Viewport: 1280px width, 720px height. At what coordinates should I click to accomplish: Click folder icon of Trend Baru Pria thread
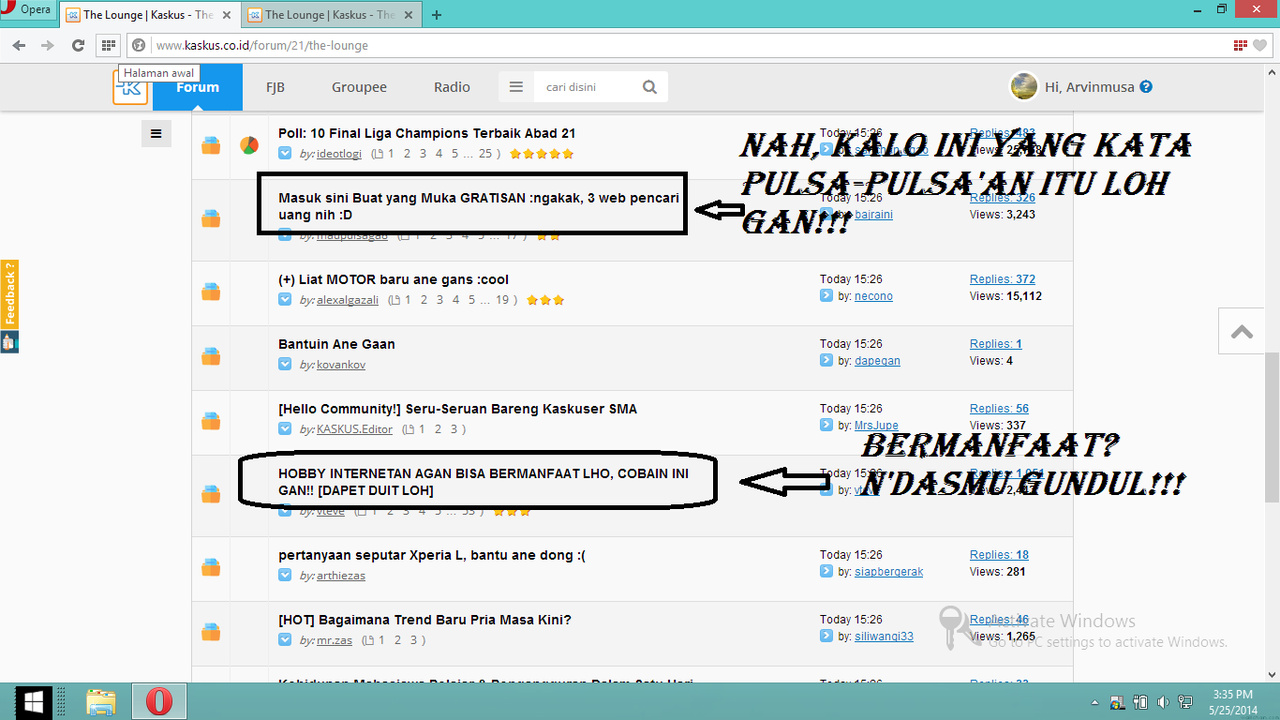pyautogui.click(x=211, y=632)
